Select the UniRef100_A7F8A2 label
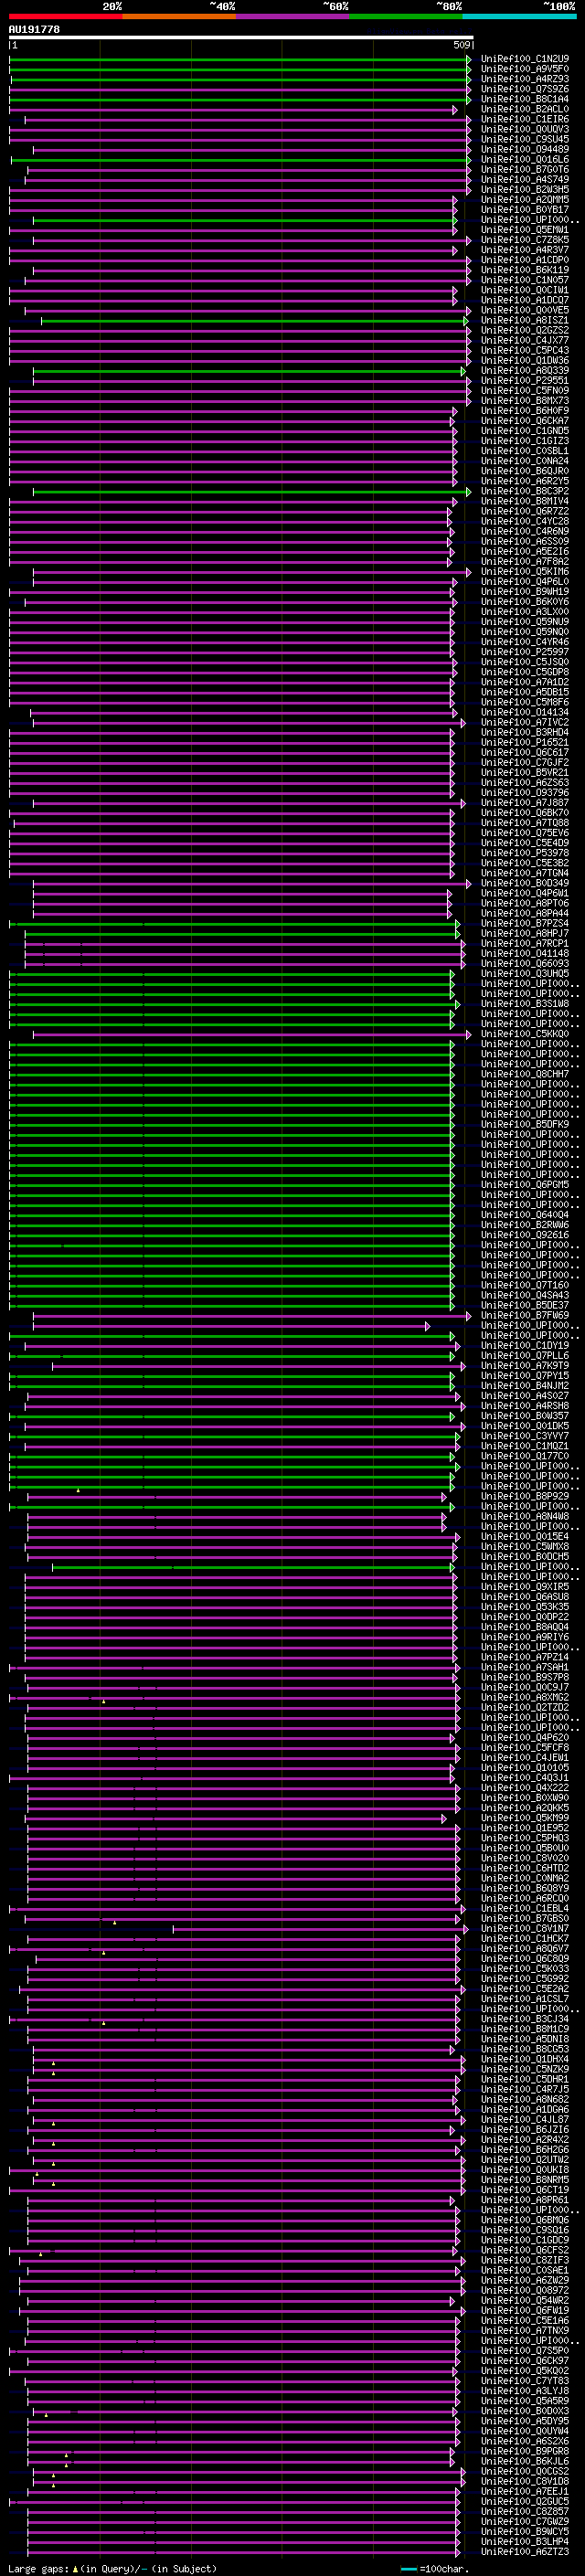 click(x=525, y=562)
